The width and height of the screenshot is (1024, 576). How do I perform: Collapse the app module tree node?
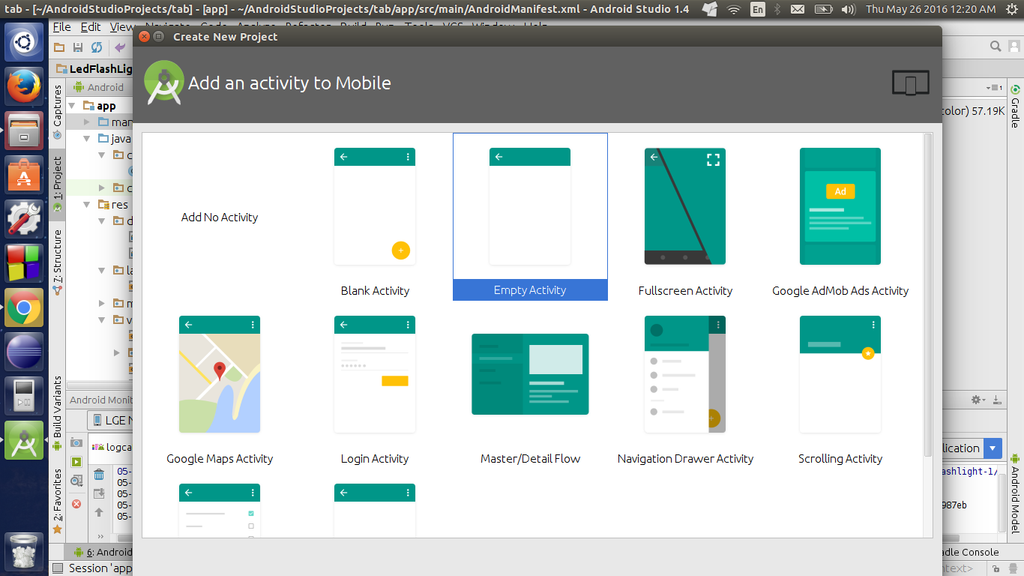pos(72,106)
